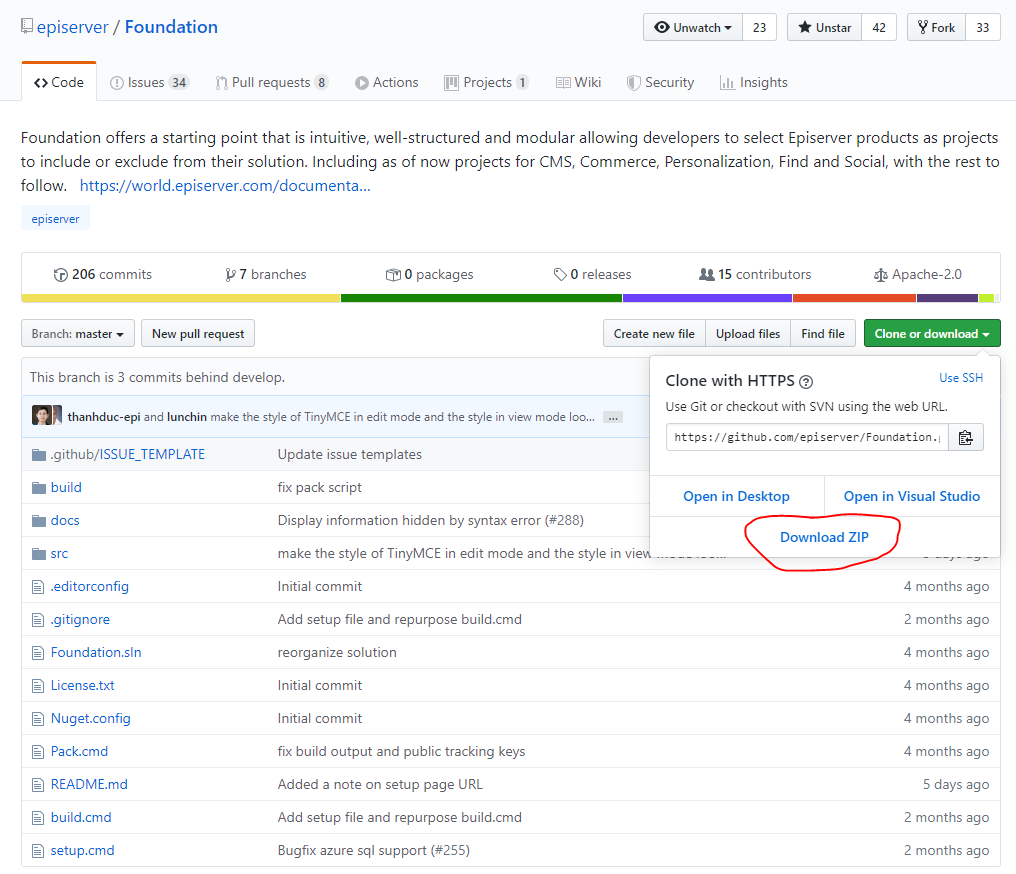Open the Actions tab
The width and height of the screenshot is (1016, 874).
pyautogui.click(x=387, y=82)
